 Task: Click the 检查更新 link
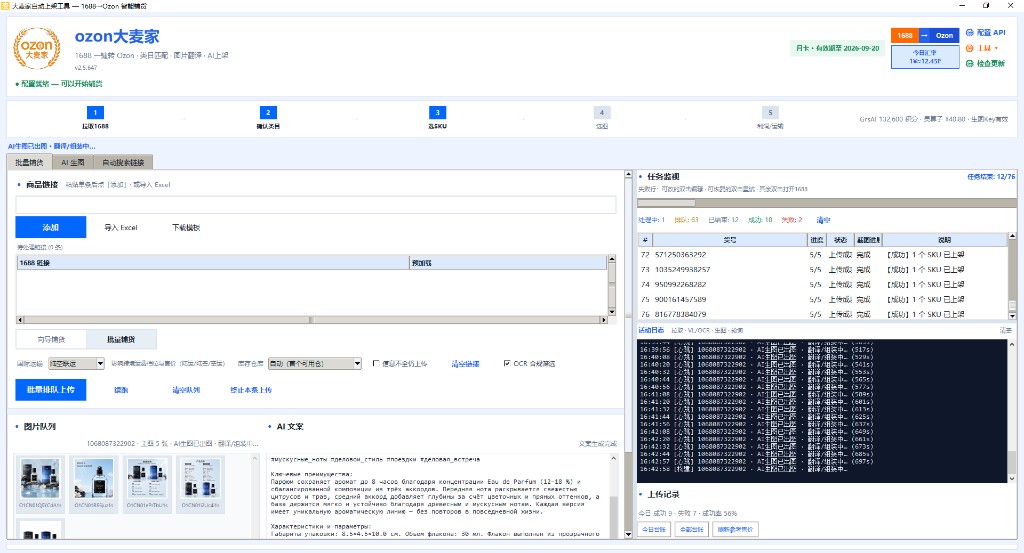point(991,63)
